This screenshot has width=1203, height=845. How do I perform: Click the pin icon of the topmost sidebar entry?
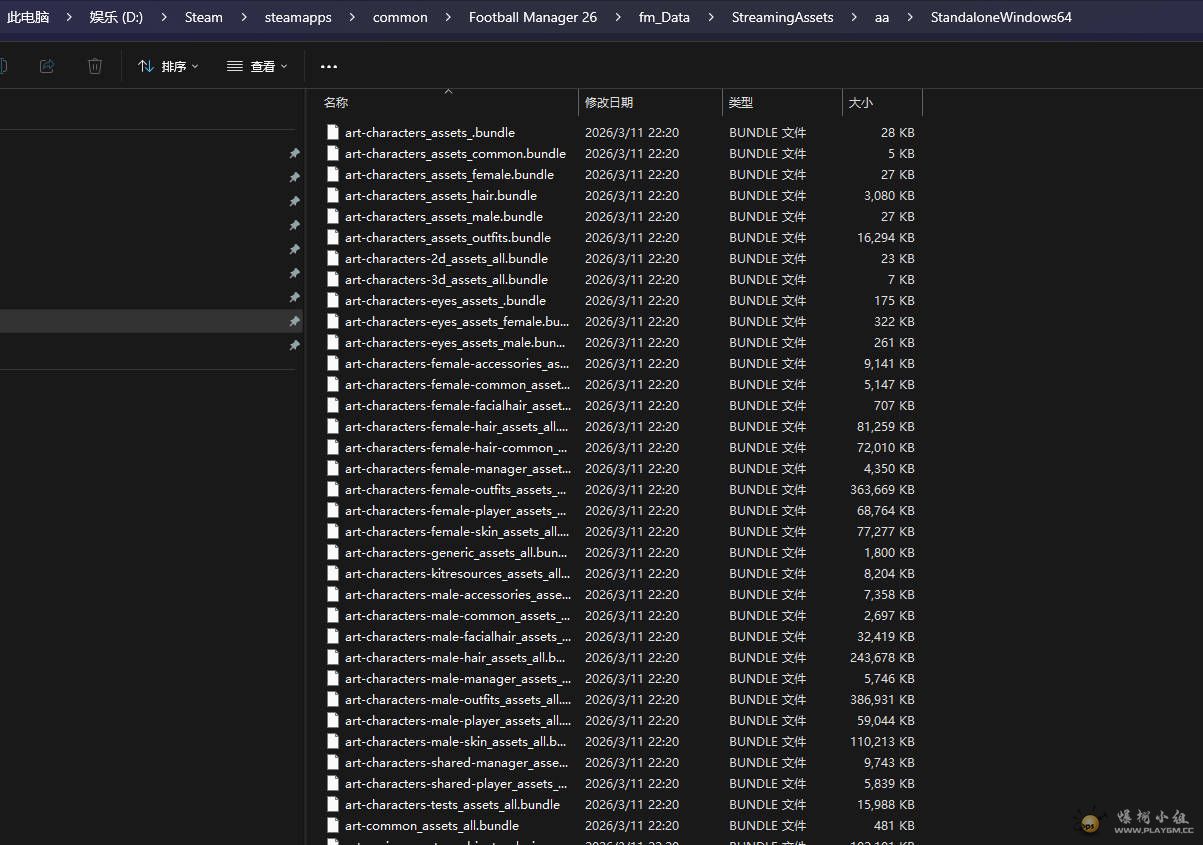295,153
